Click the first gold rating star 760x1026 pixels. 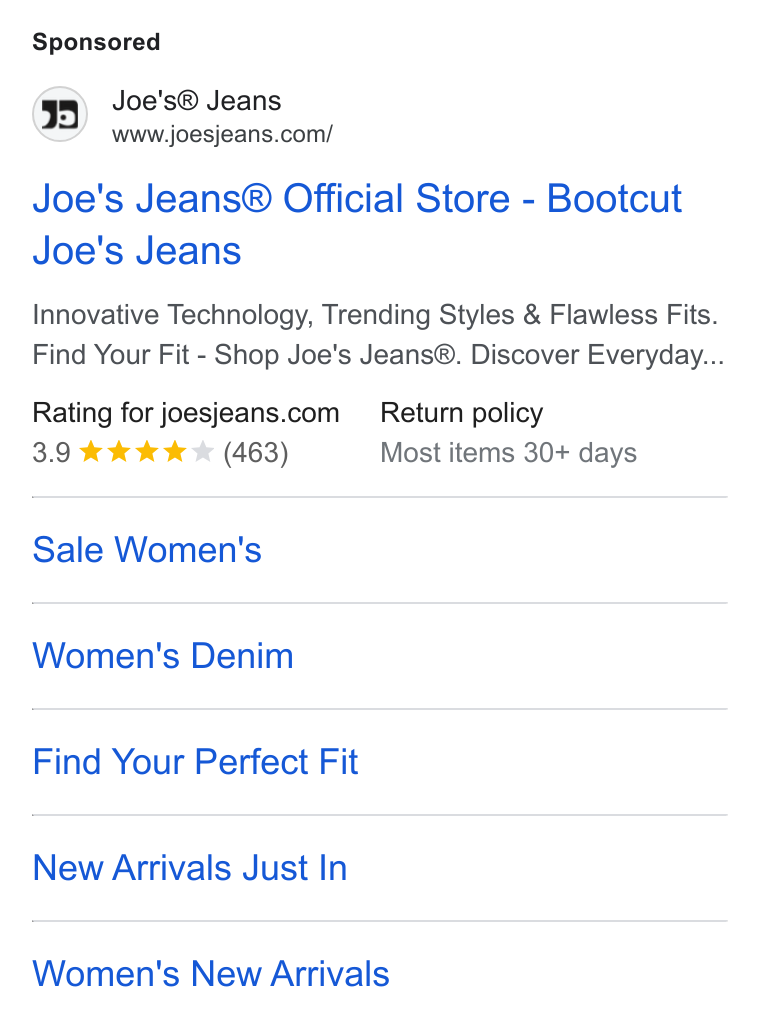click(x=90, y=451)
